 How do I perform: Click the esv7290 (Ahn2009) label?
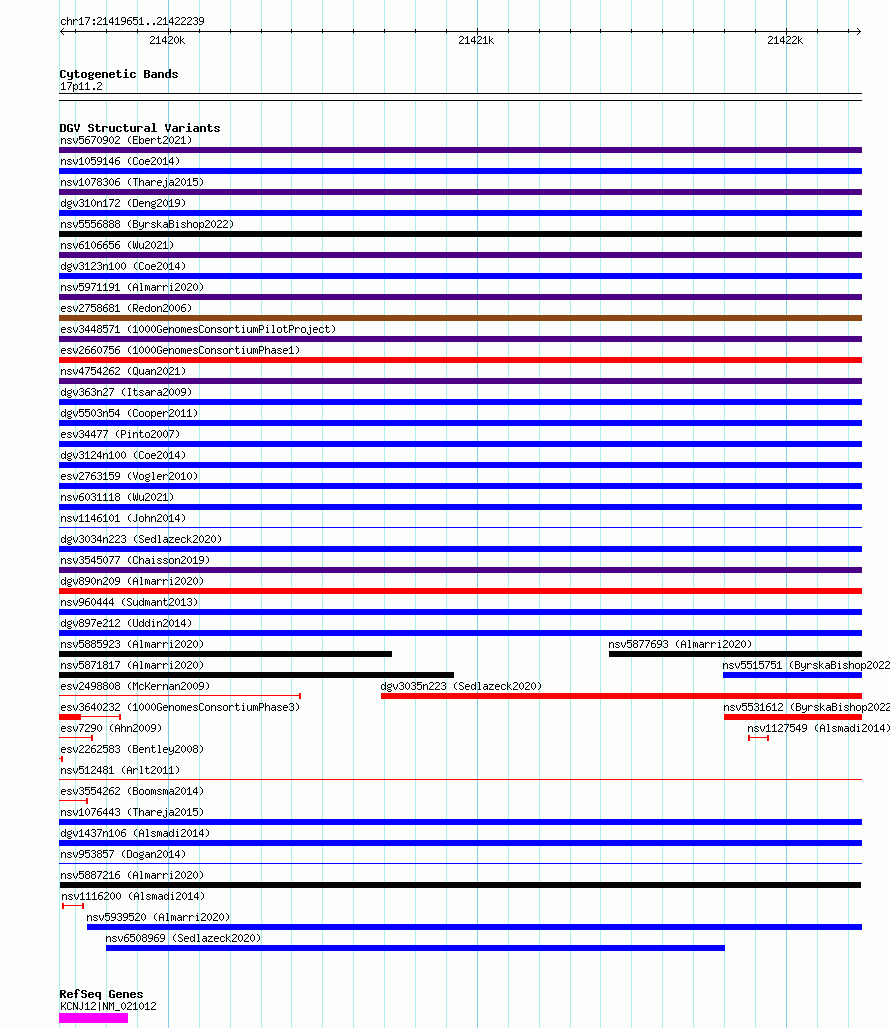pos(111,728)
